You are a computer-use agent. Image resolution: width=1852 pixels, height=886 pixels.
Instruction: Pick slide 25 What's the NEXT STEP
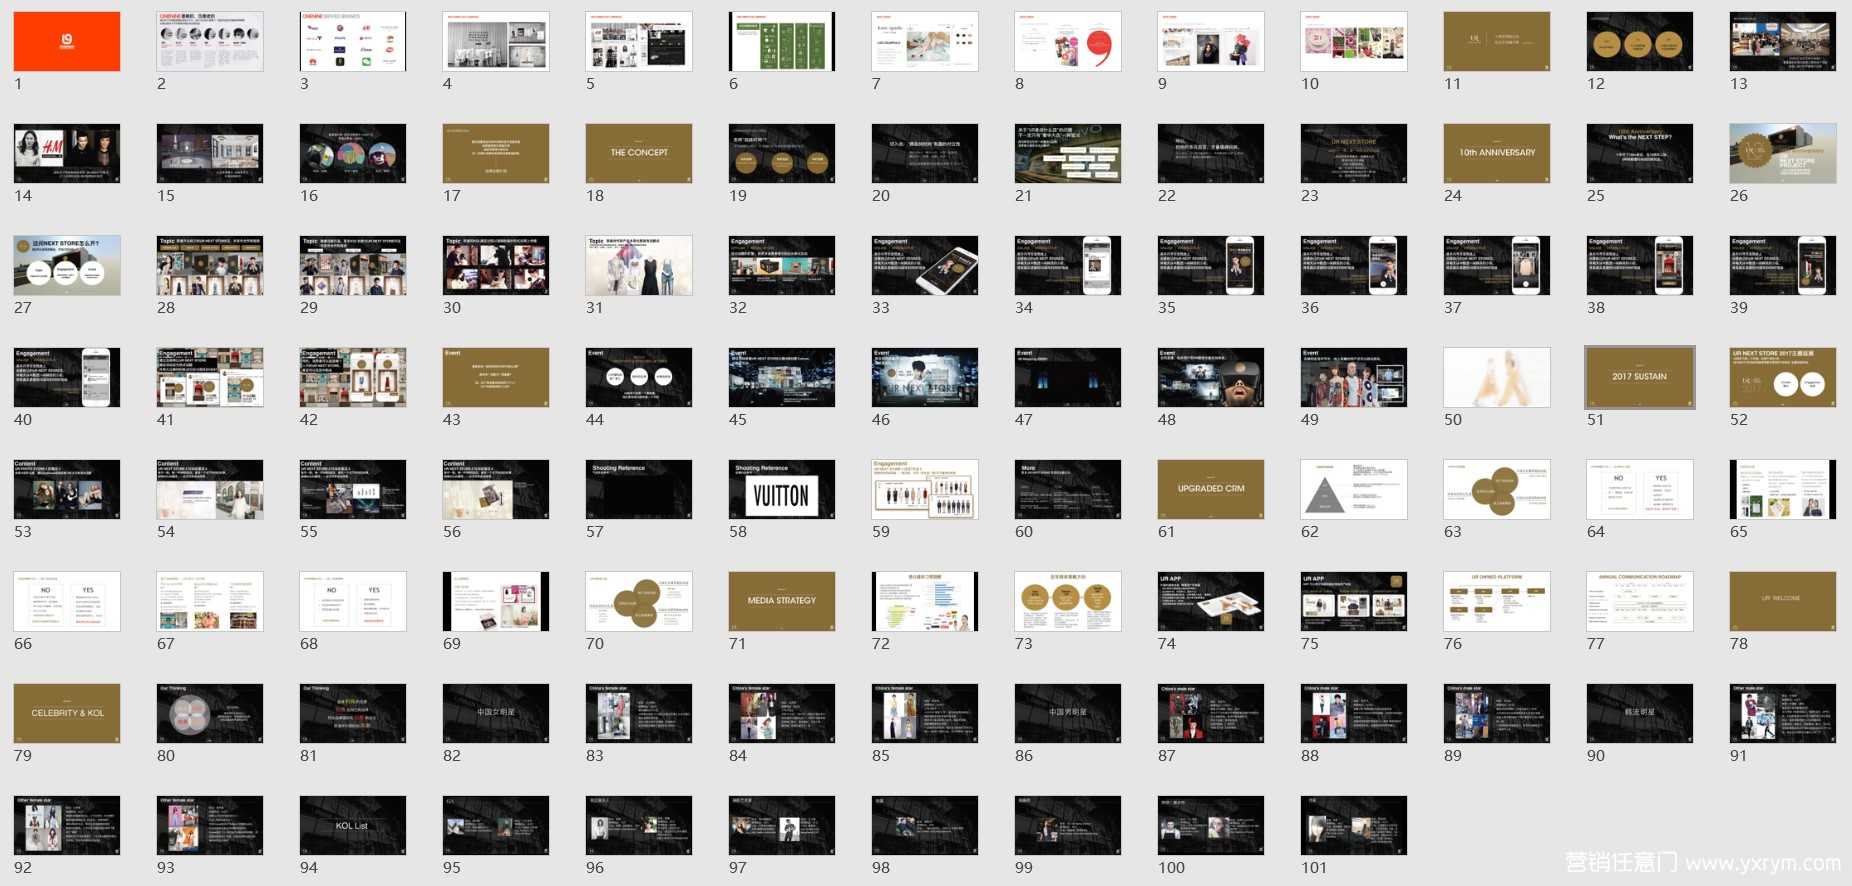click(x=1640, y=153)
